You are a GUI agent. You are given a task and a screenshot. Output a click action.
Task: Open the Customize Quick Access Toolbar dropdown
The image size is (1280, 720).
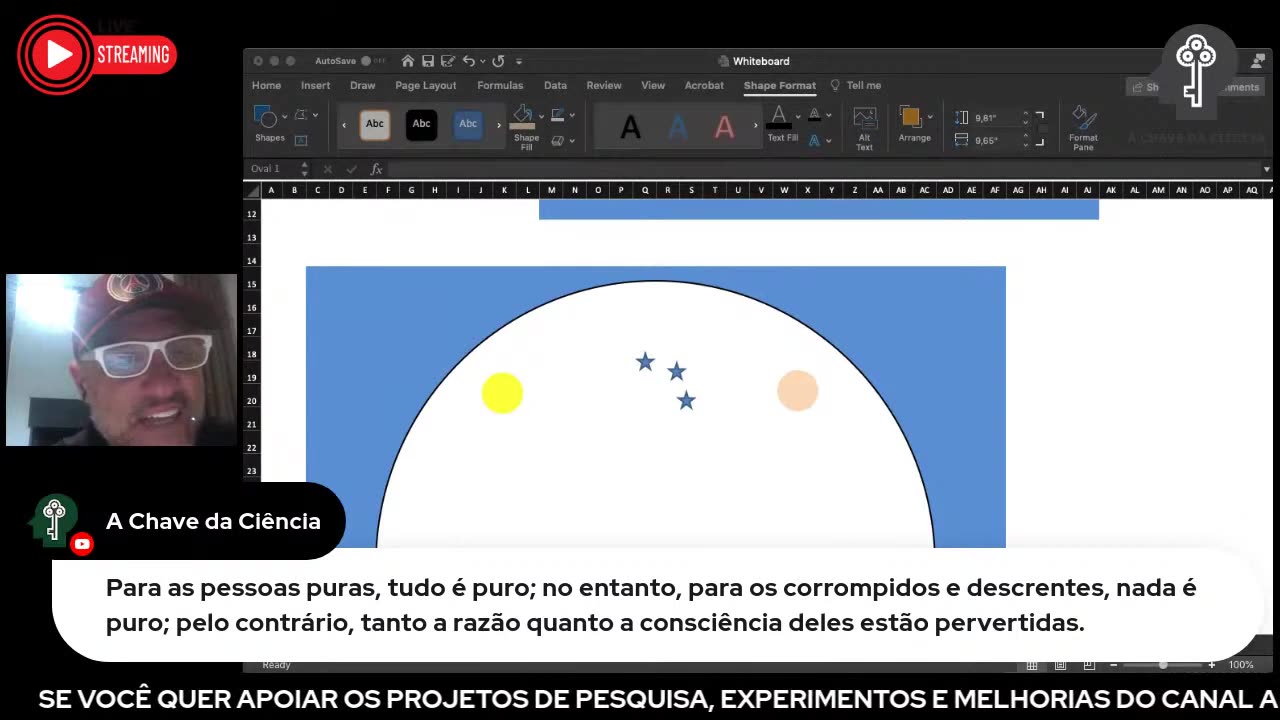tap(519, 61)
